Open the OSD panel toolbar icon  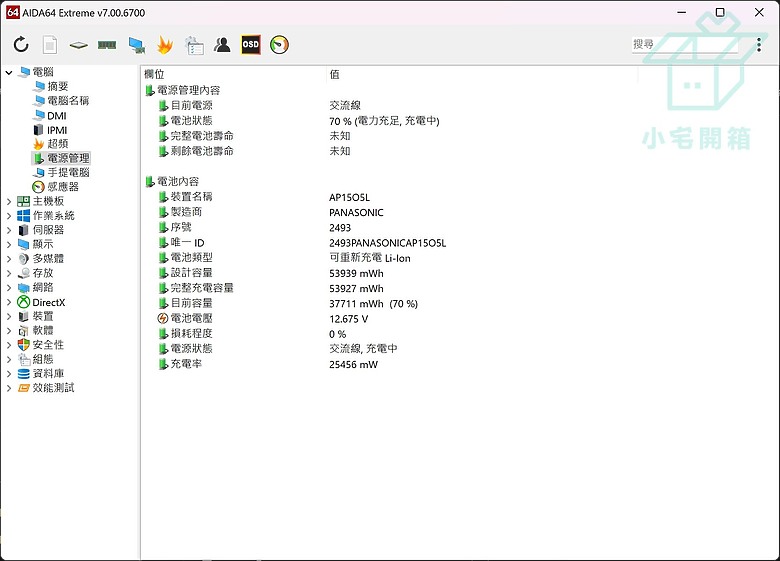click(250, 45)
